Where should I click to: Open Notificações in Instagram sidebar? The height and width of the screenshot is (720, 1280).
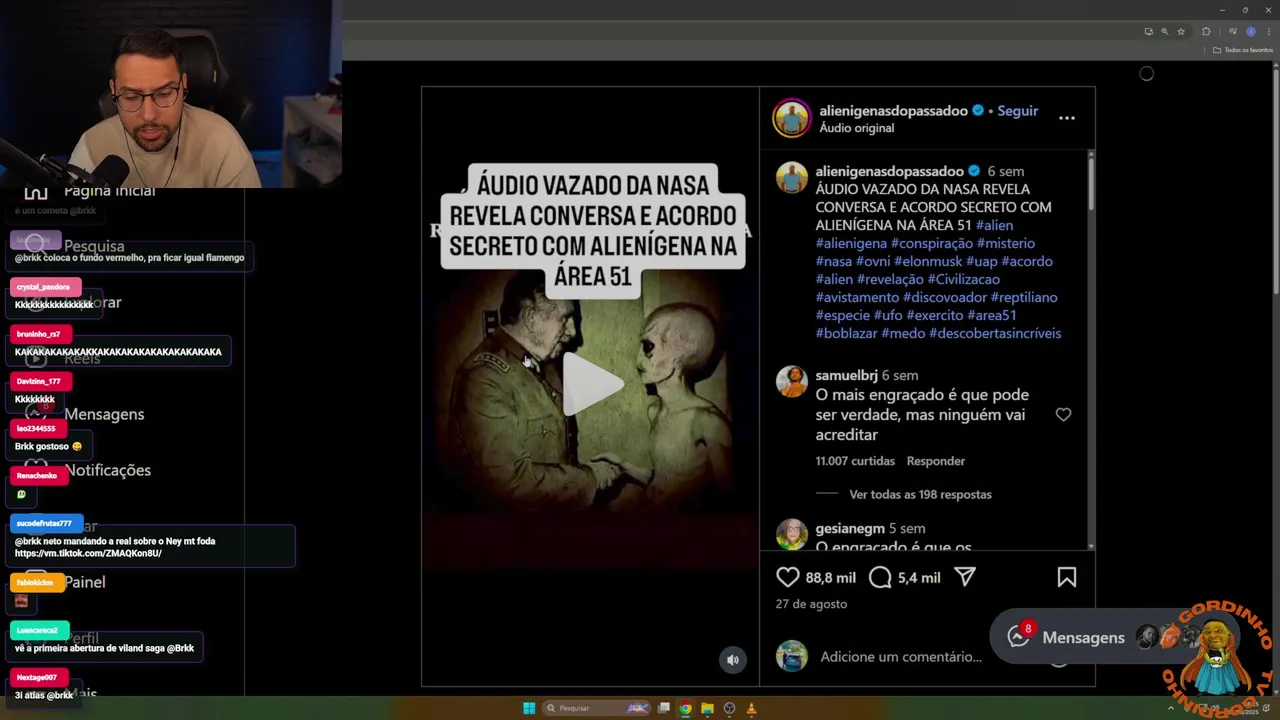pos(88,470)
